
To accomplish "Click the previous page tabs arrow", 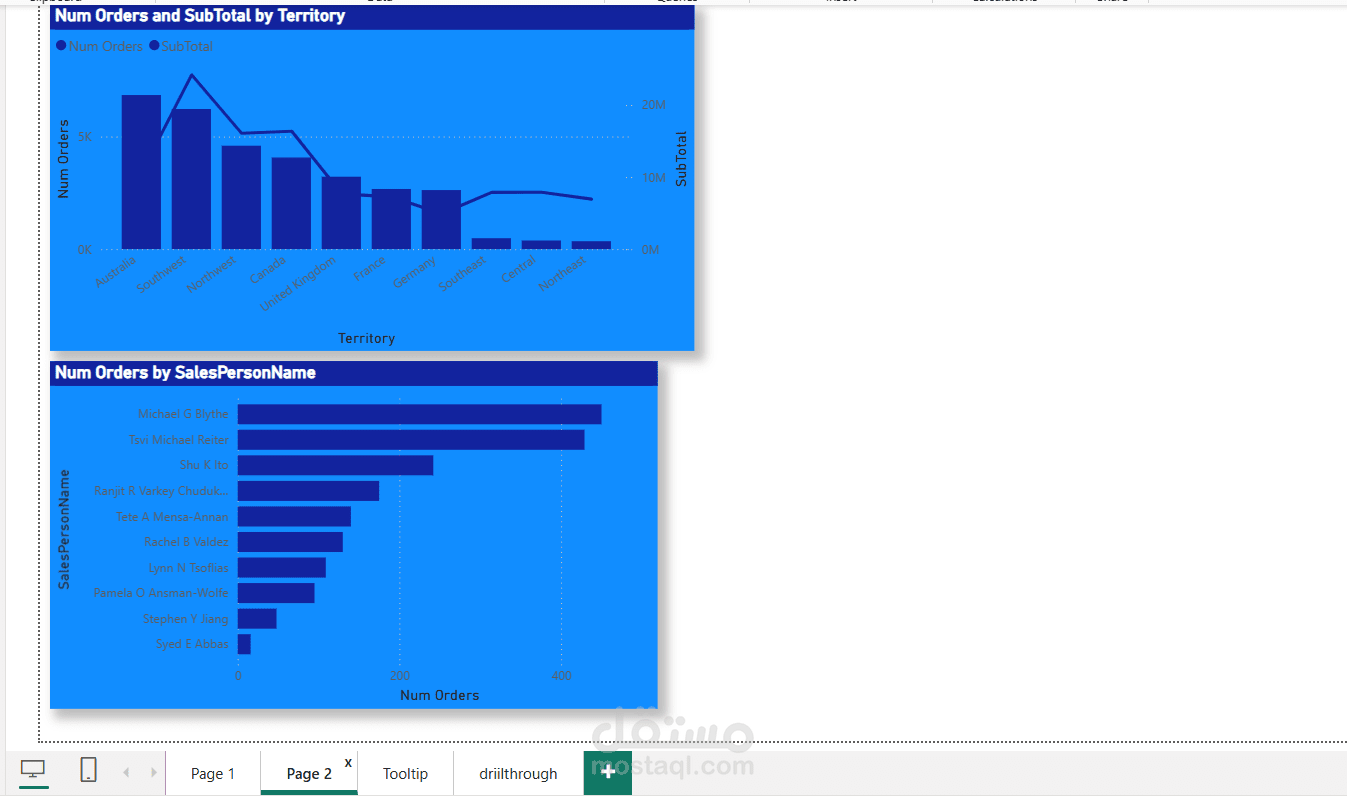I will 126,772.
